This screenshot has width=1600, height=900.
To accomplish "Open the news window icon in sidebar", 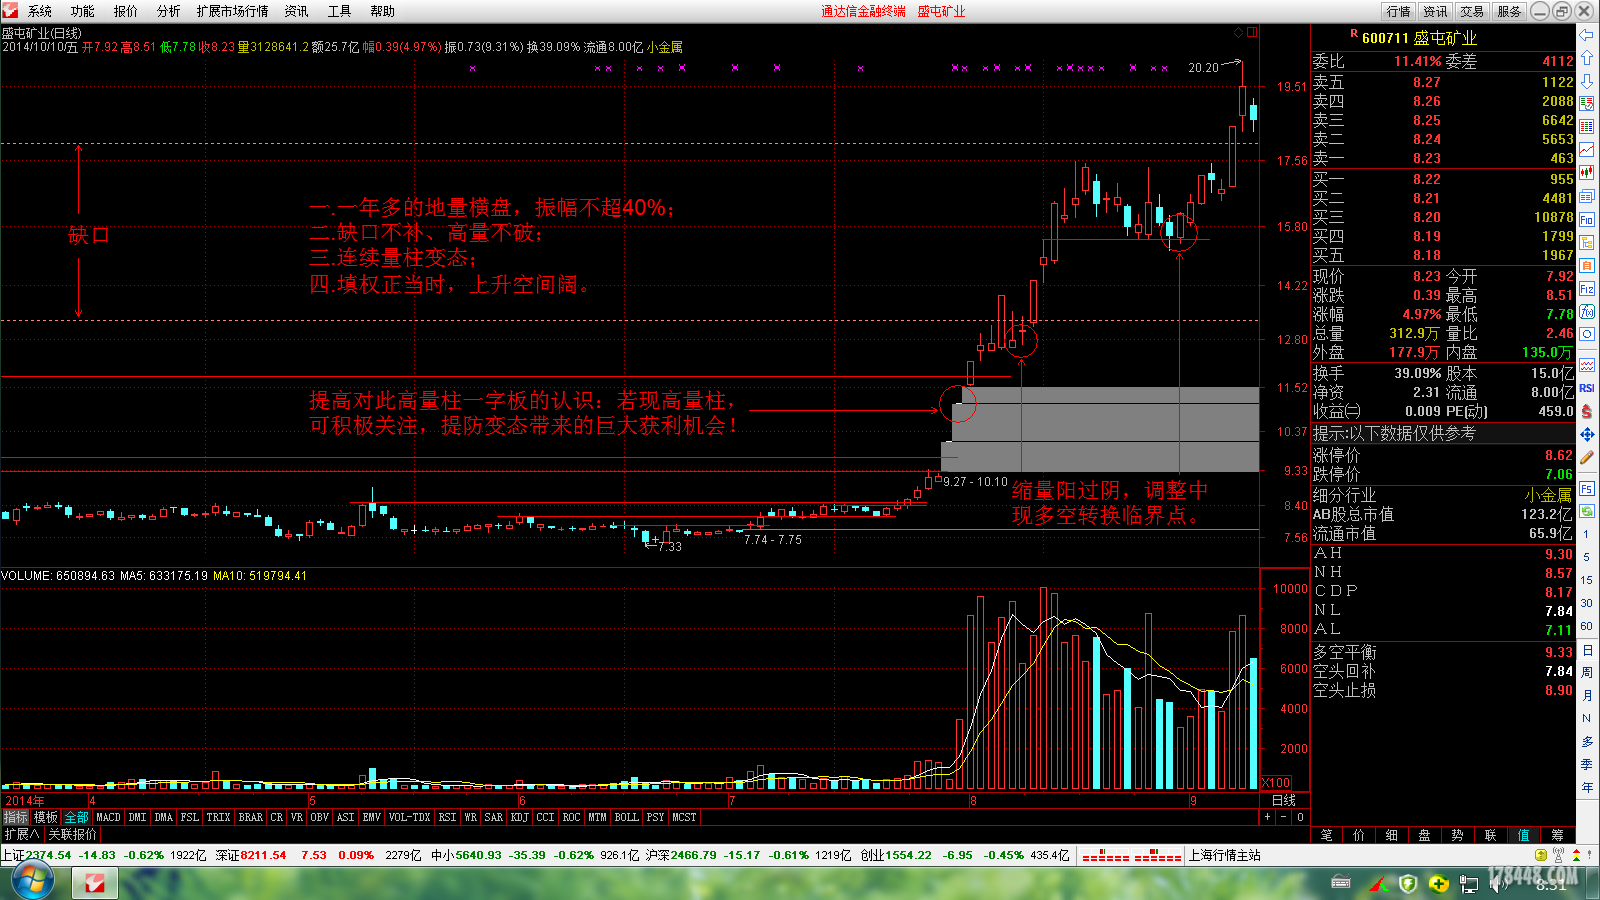I will coord(1587,196).
